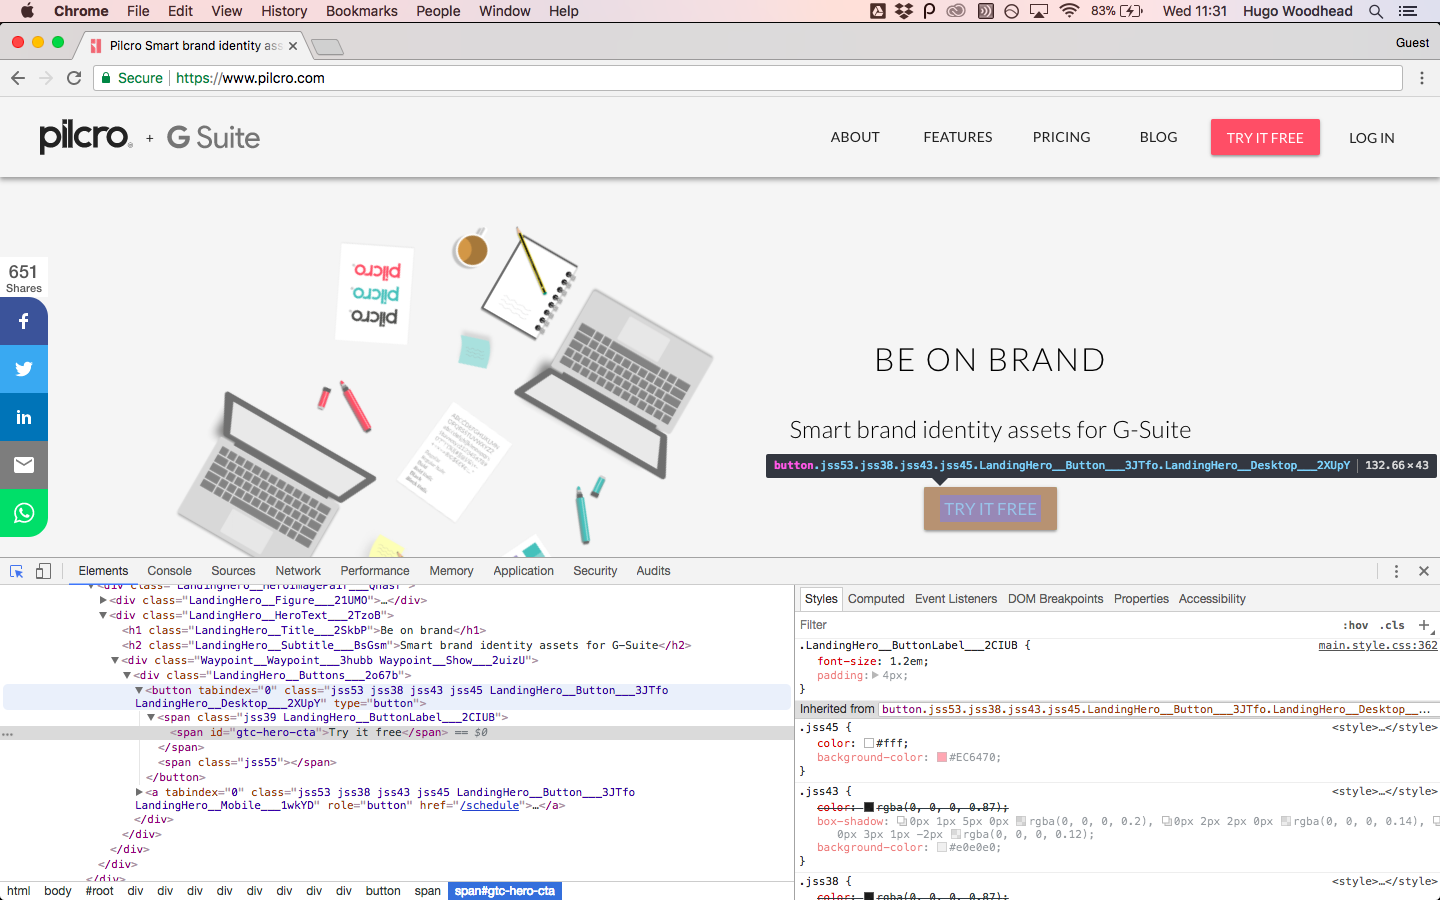Open Notification Center icon in menu bar
The width and height of the screenshot is (1440, 900).
pyautogui.click(x=1408, y=11)
